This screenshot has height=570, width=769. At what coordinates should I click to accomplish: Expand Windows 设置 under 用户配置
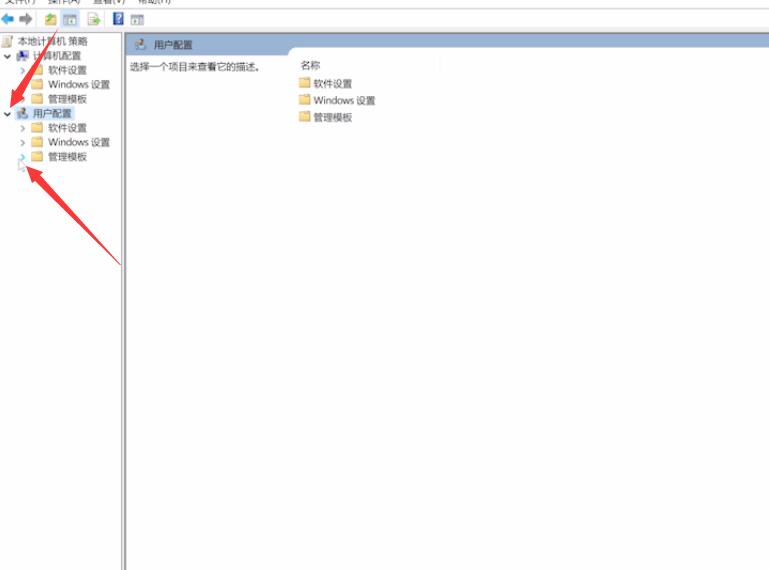[23, 143]
